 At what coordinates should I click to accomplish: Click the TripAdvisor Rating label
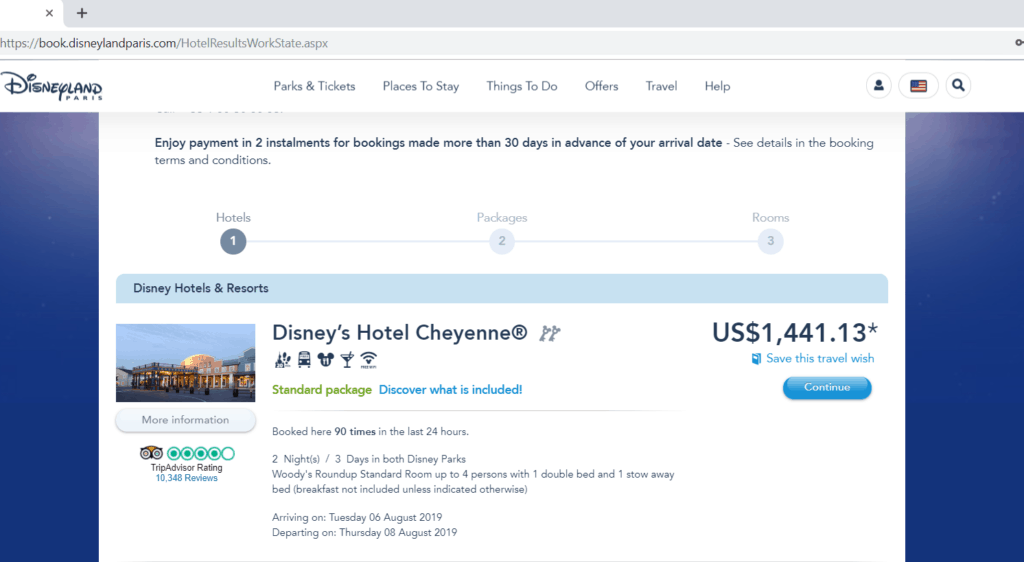tap(186, 467)
